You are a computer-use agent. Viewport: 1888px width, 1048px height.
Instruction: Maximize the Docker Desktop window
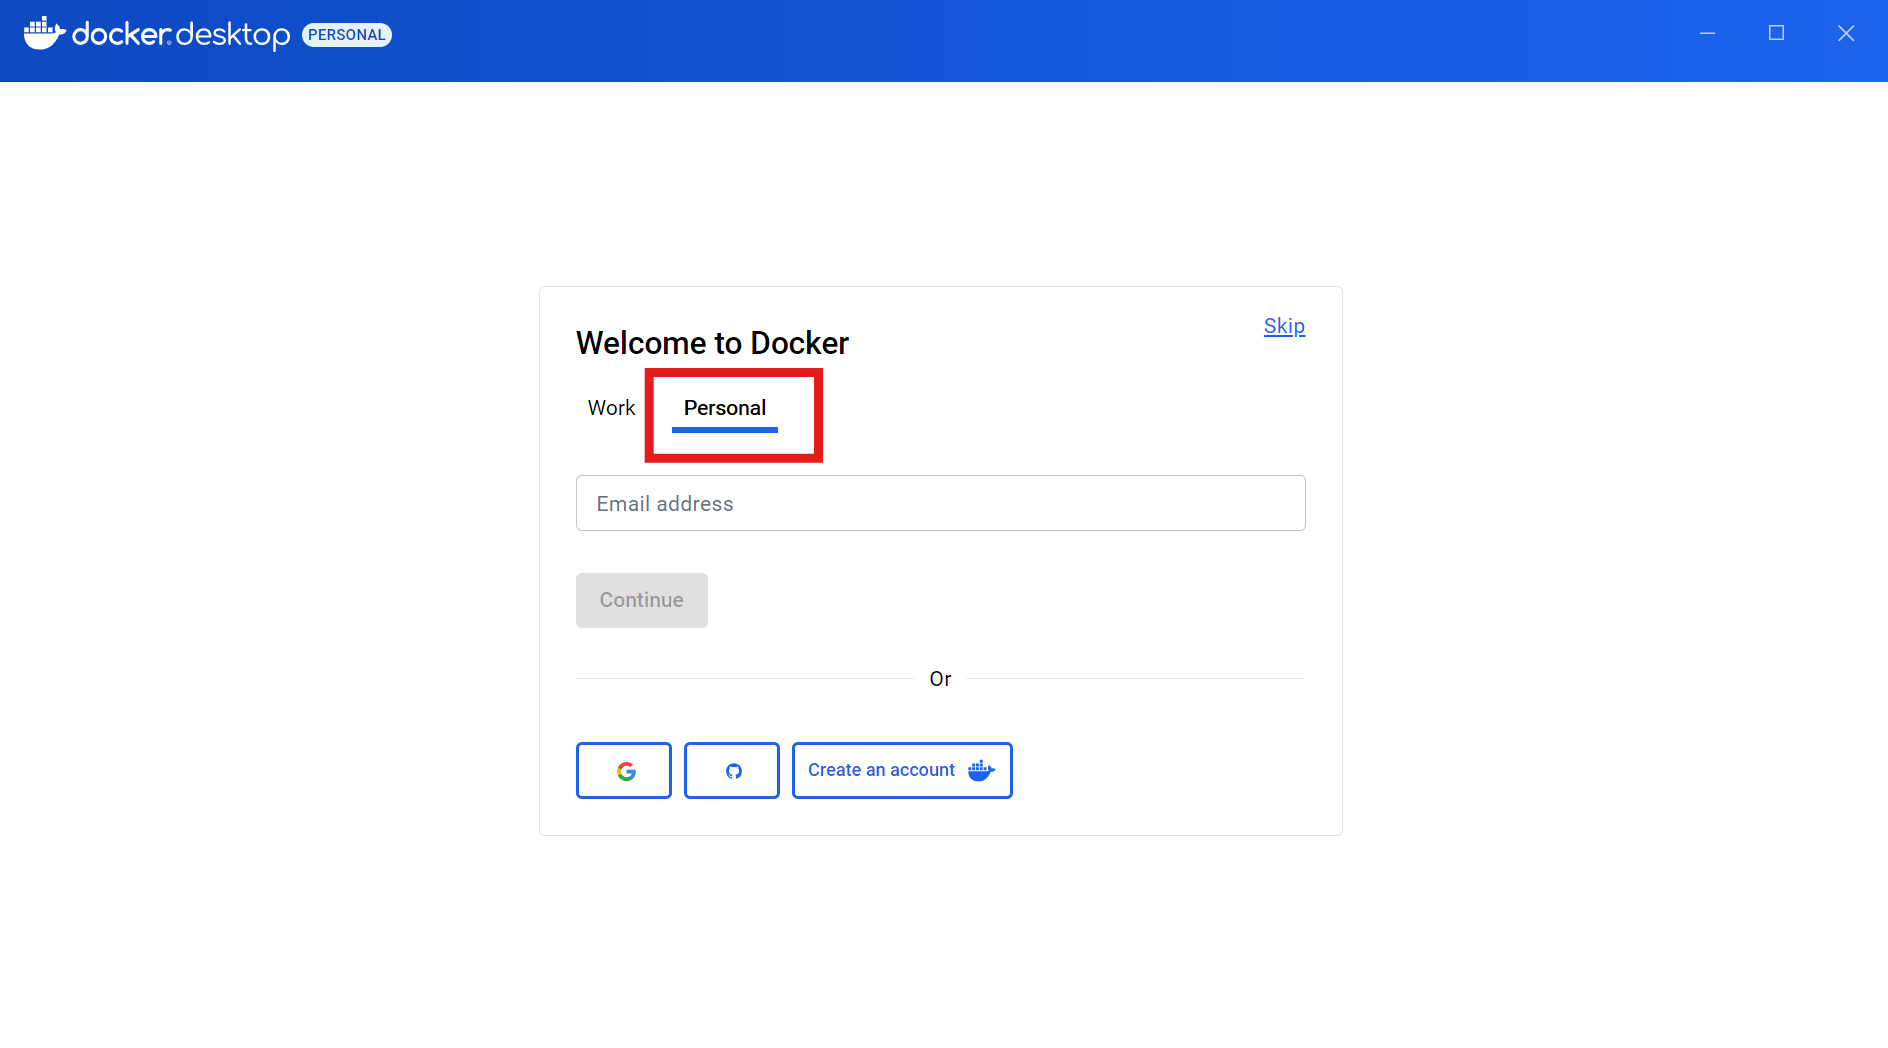1777,34
